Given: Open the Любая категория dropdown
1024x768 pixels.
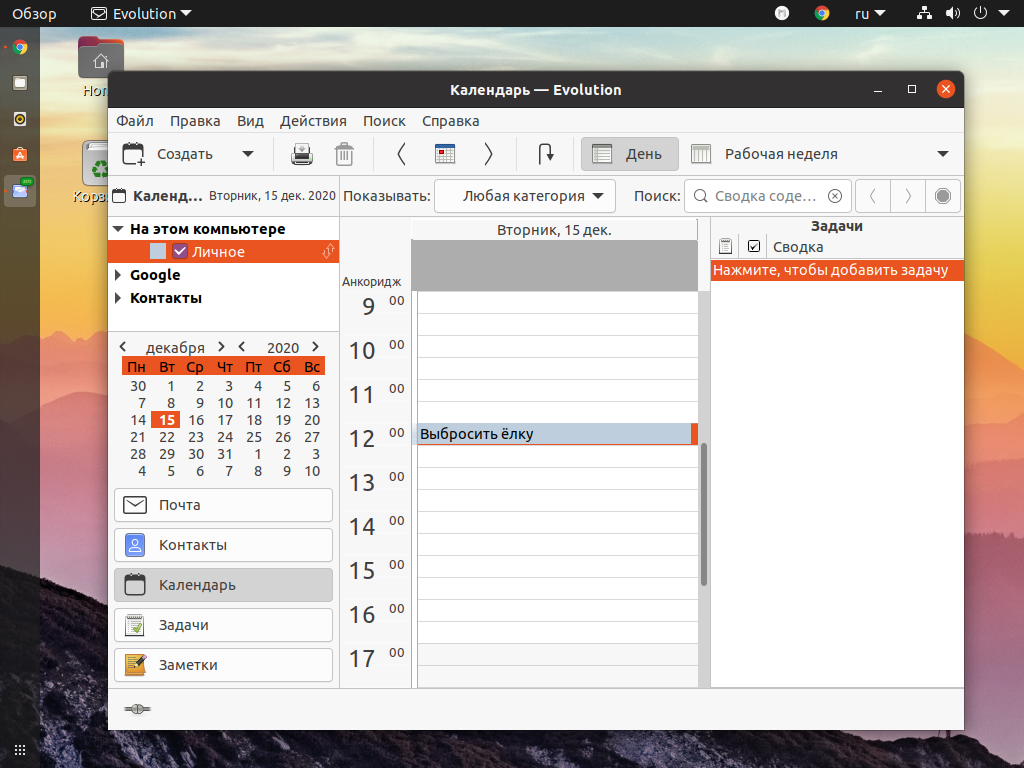Looking at the screenshot, I should click(525, 196).
